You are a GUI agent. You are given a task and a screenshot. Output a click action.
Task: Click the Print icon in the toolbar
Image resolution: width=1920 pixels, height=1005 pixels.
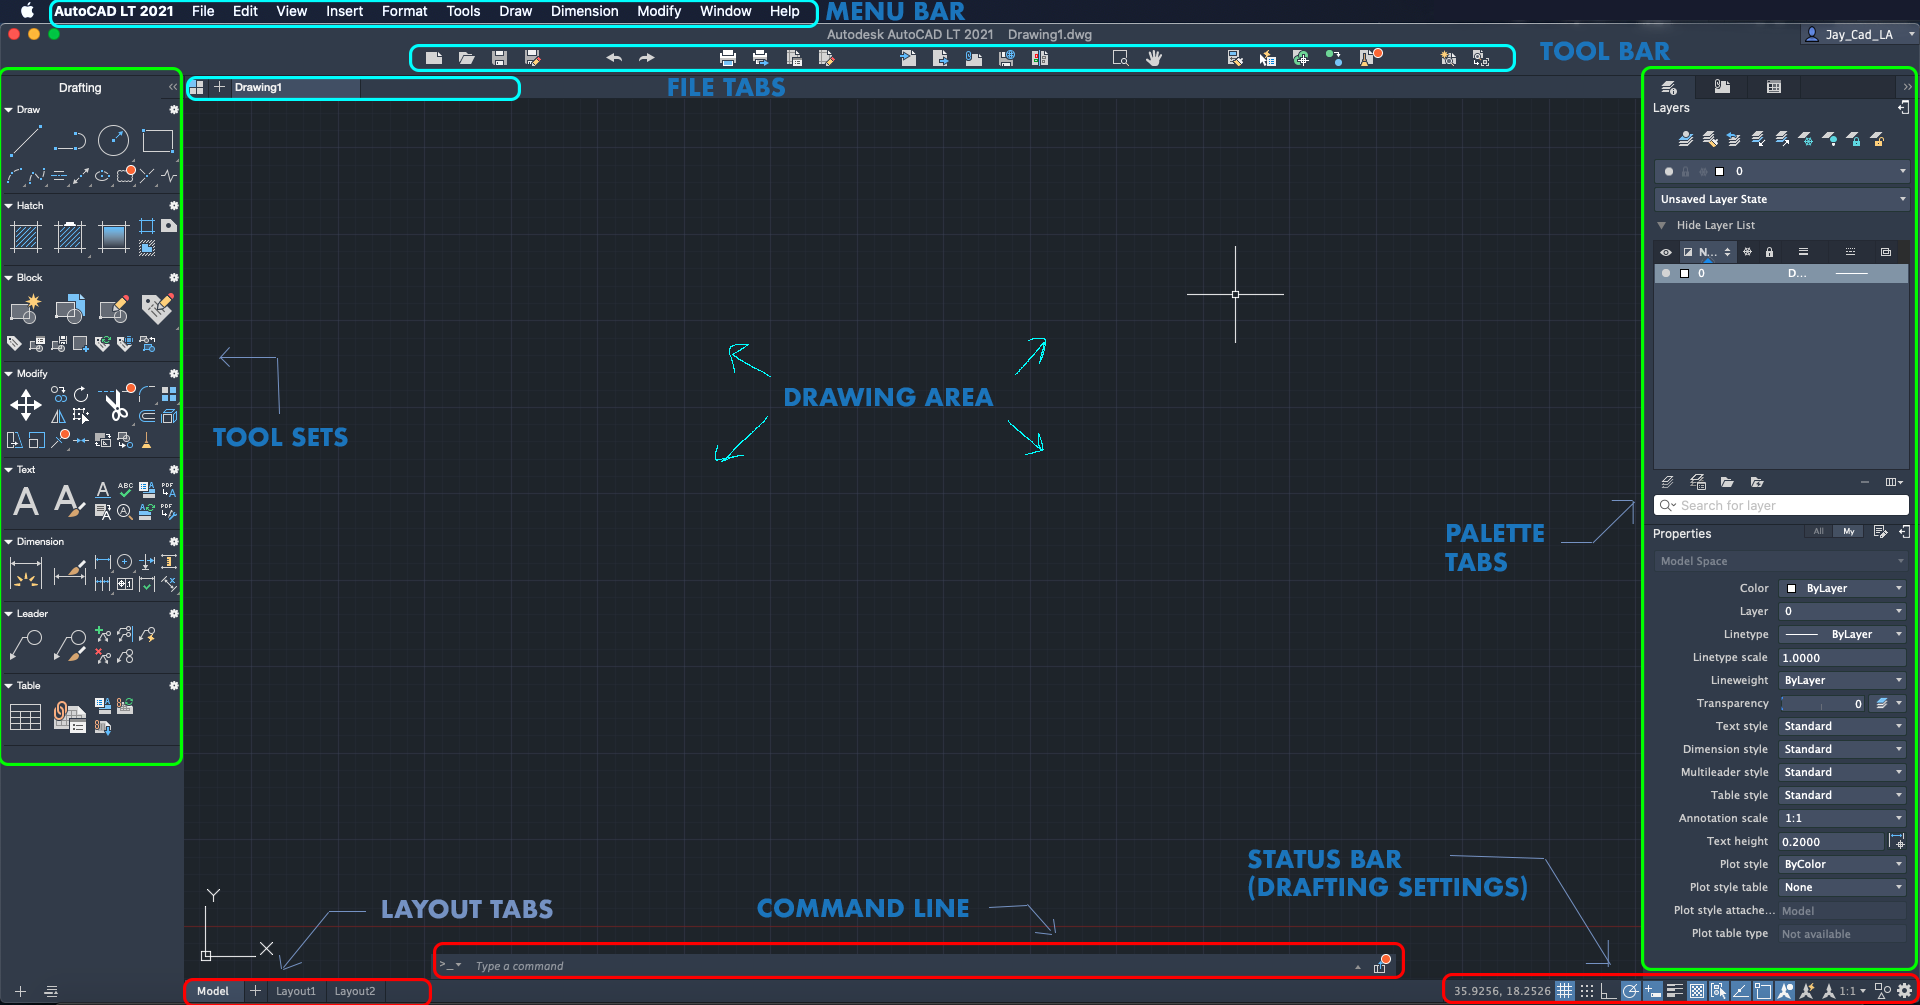pos(728,58)
